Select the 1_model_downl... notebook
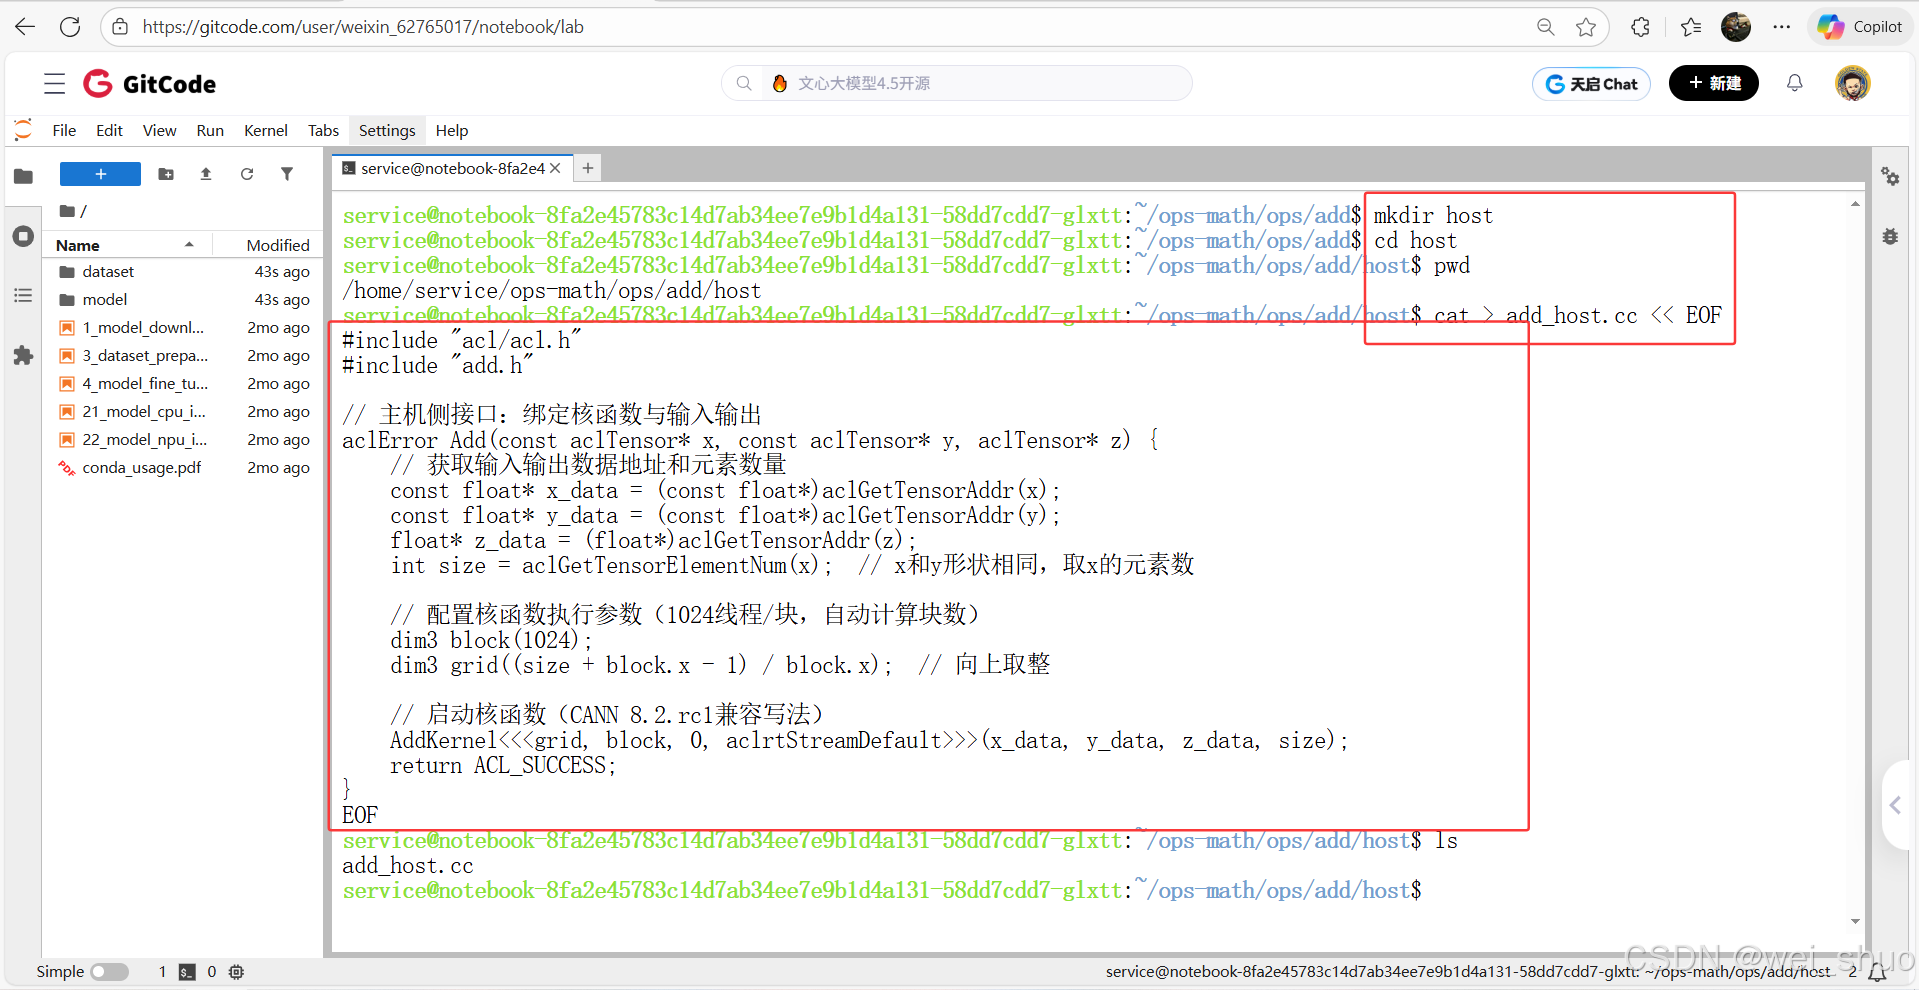Screen dimensions: 1919x990 coord(184,328)
